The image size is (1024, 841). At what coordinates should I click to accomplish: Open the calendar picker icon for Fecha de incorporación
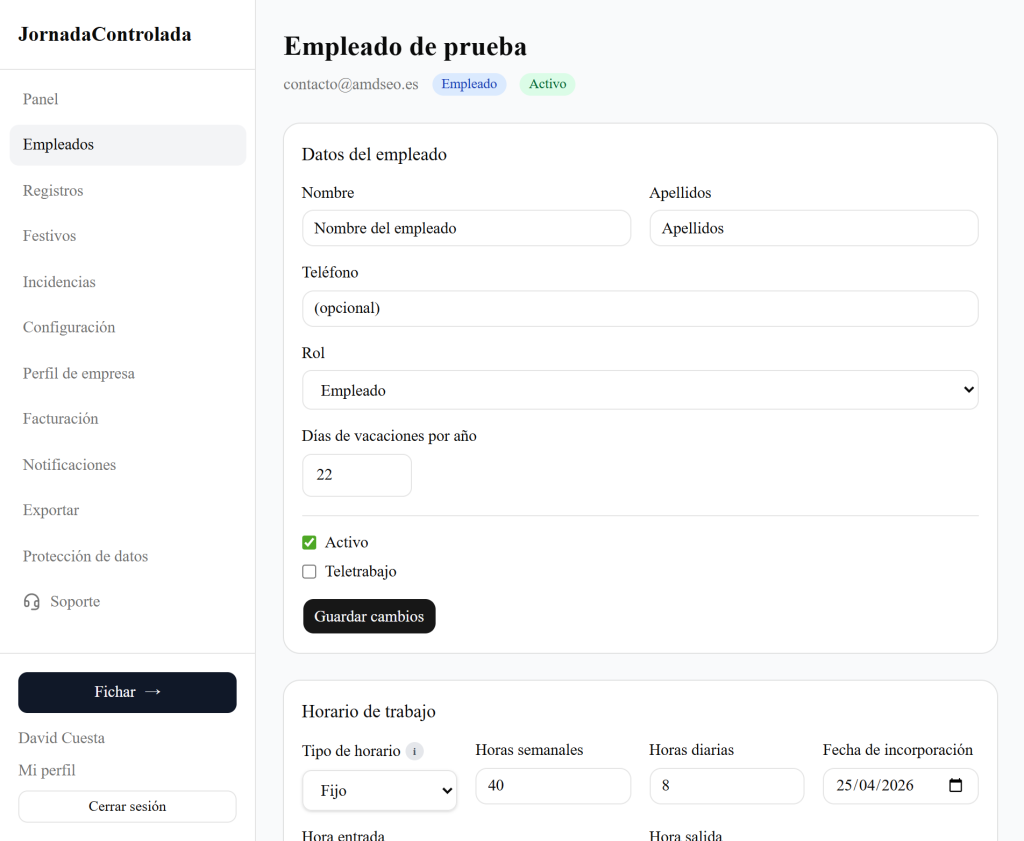click(955, 786)
